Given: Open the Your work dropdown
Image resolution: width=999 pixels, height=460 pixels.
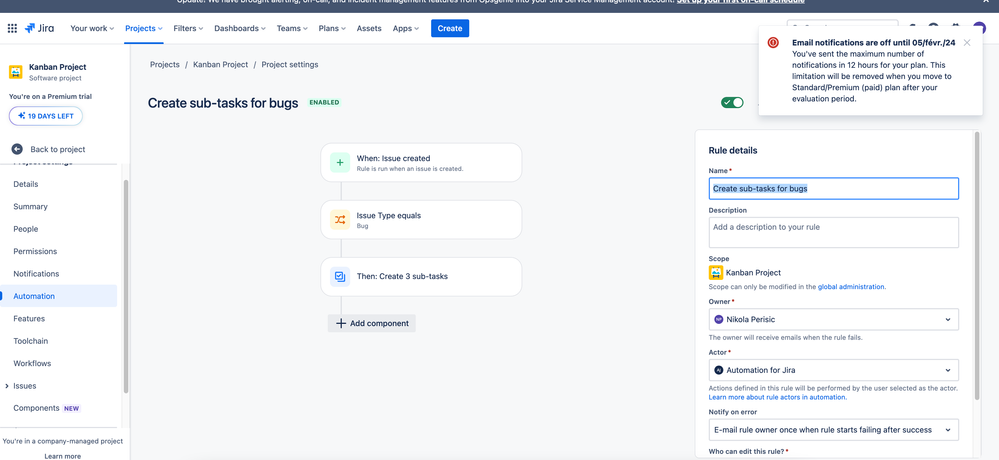Looking at the screenshot, I should point(92,28).
